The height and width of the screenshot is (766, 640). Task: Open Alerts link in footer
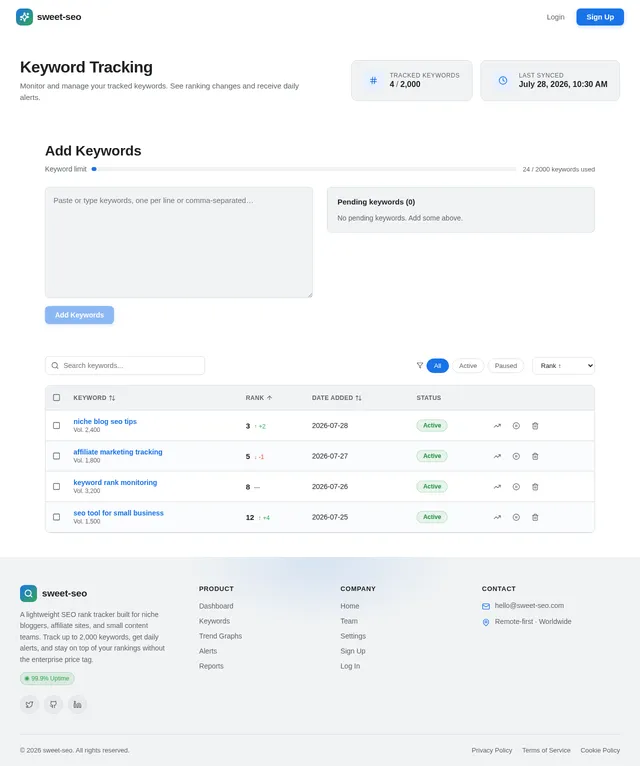point(208,651)
